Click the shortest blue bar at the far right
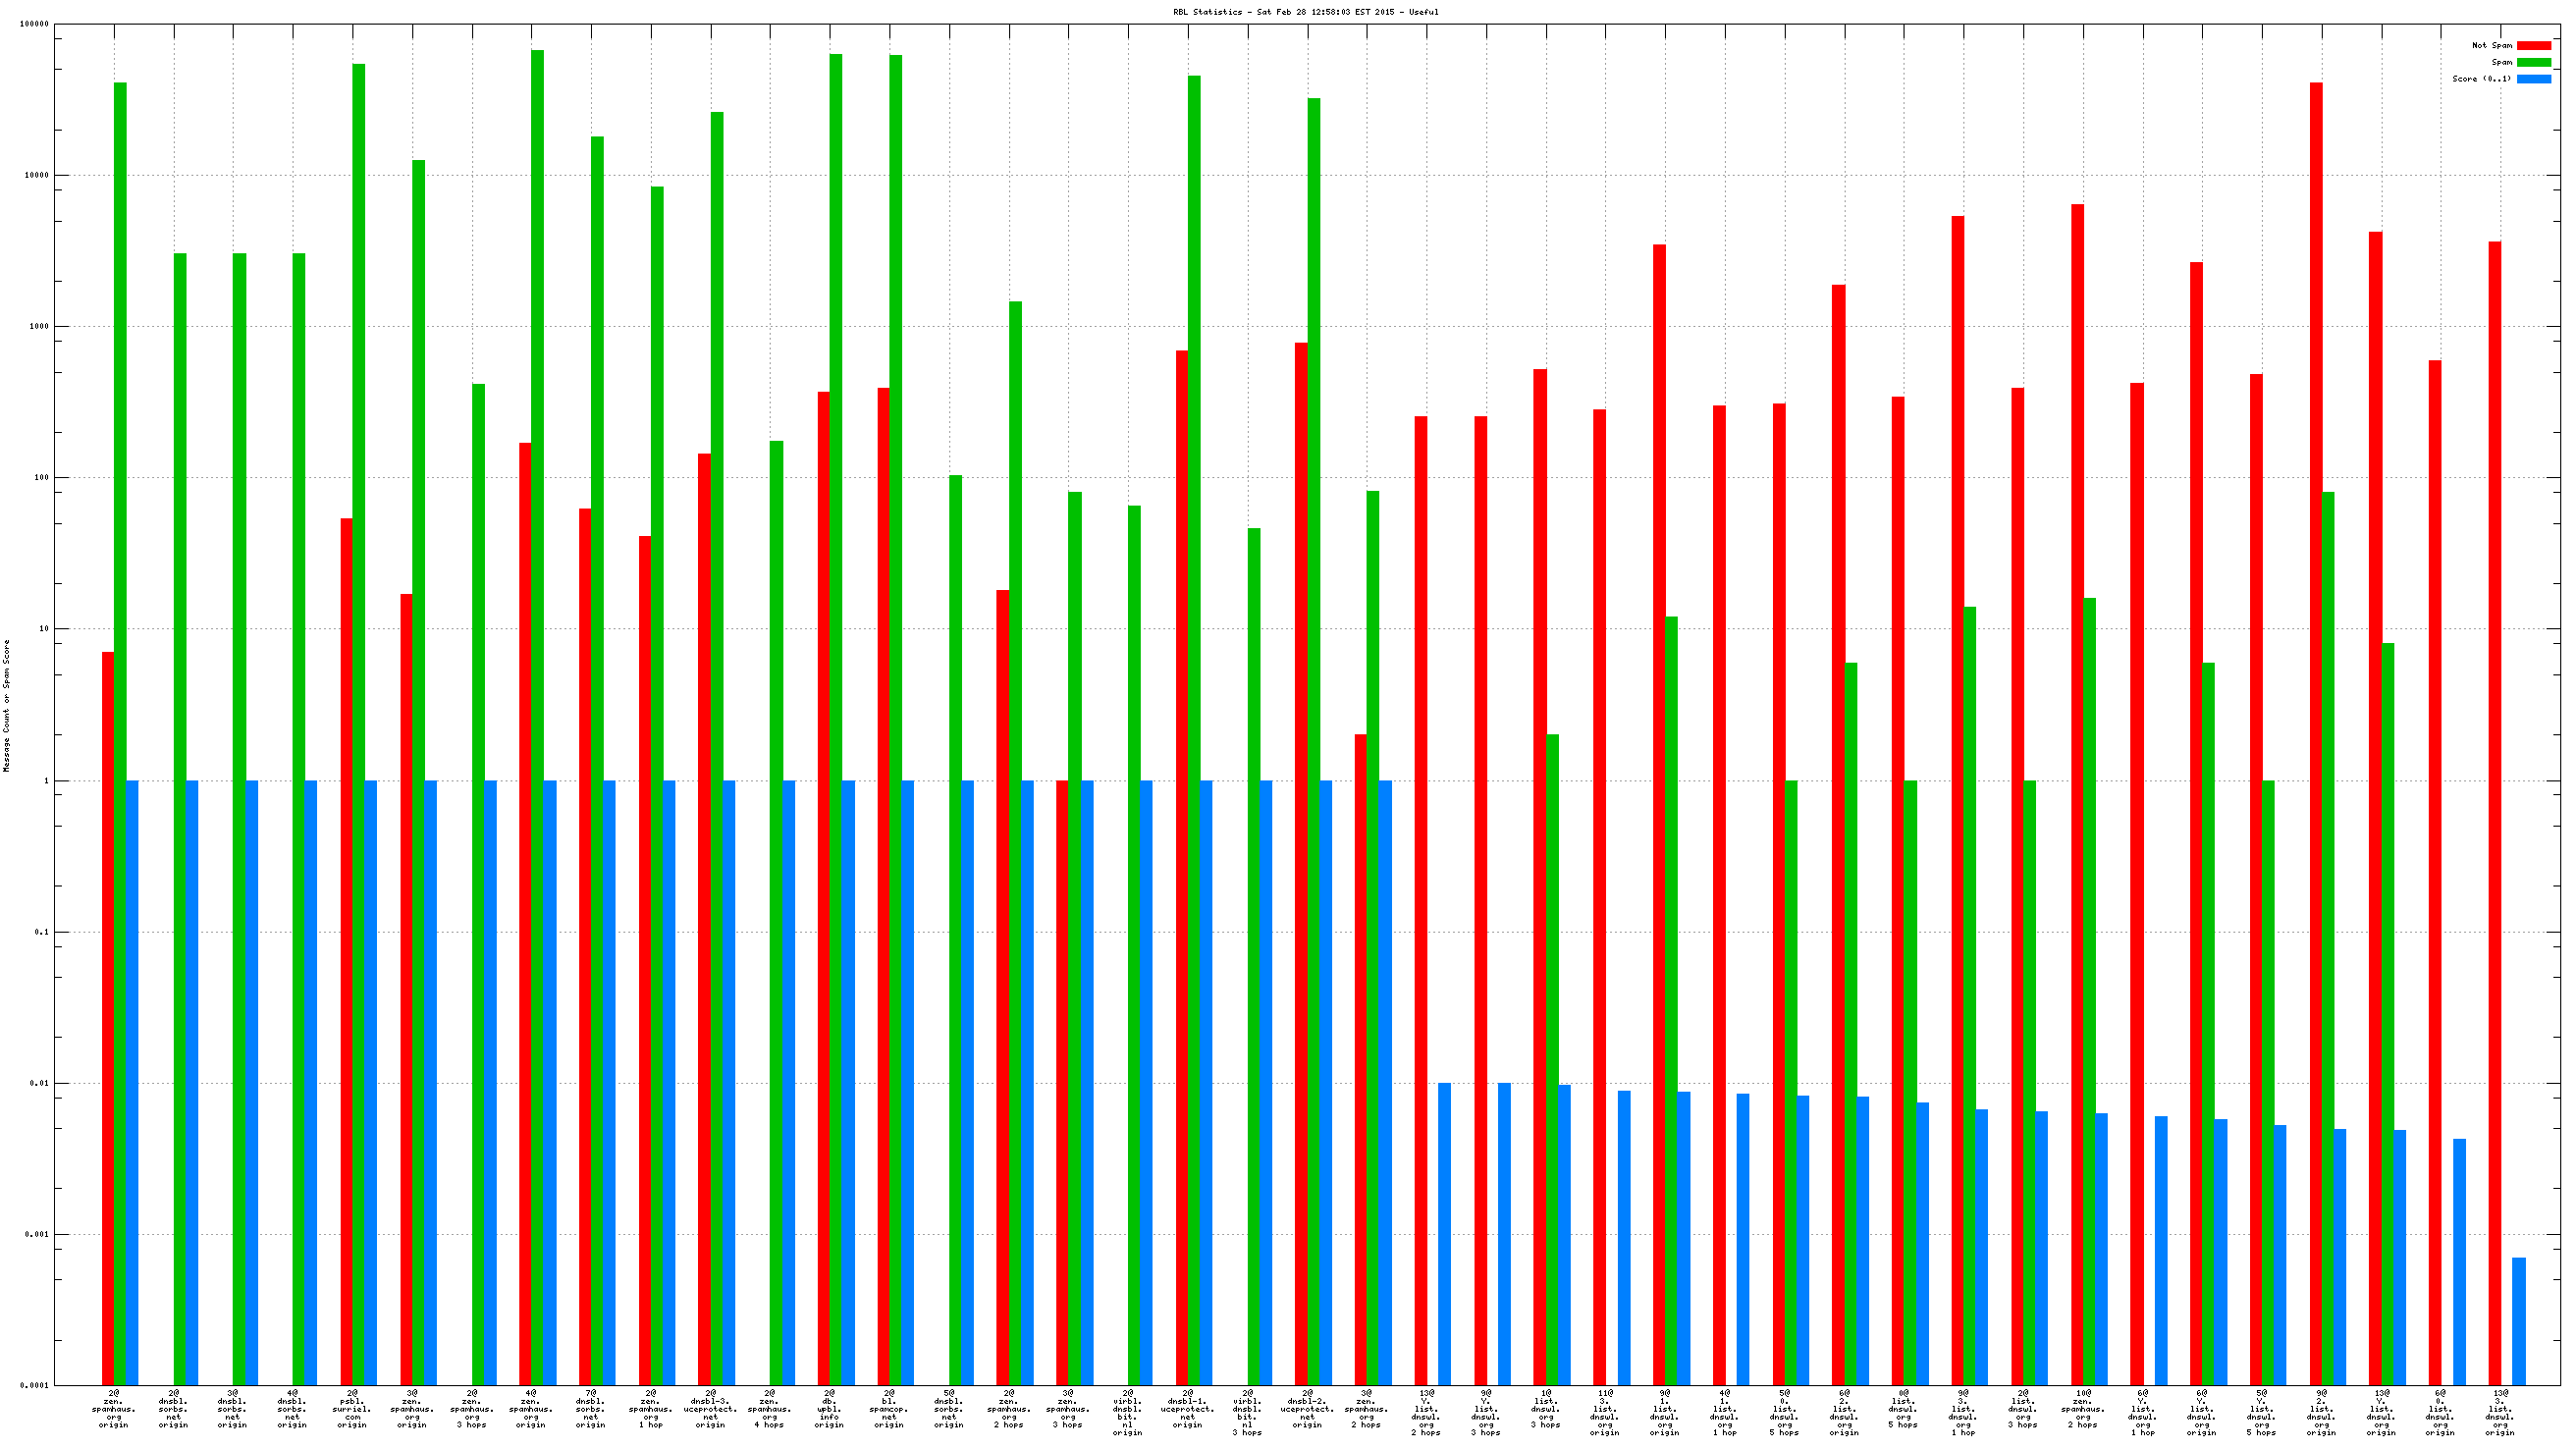Viewport: 2576px width, 1449px height. (x=2518, y=1320)
